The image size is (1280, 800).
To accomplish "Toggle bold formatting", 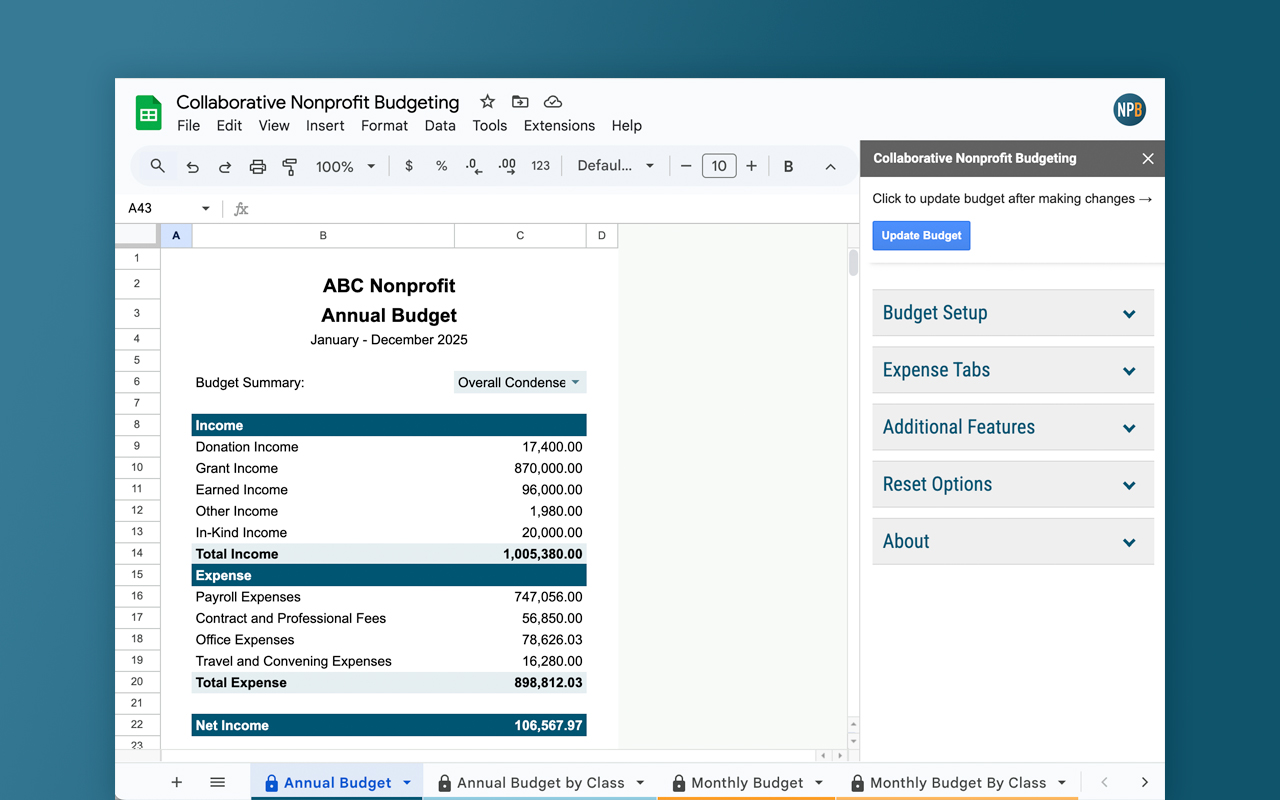I will (788, 166).
